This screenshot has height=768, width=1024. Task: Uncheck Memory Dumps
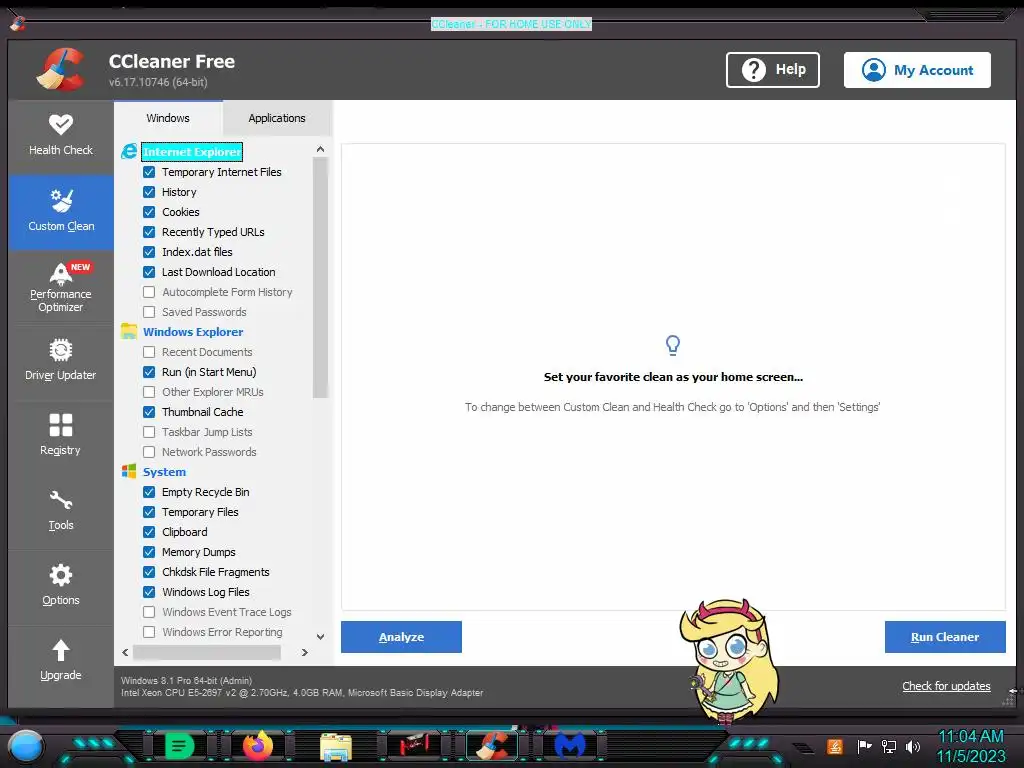pos(149,552)
